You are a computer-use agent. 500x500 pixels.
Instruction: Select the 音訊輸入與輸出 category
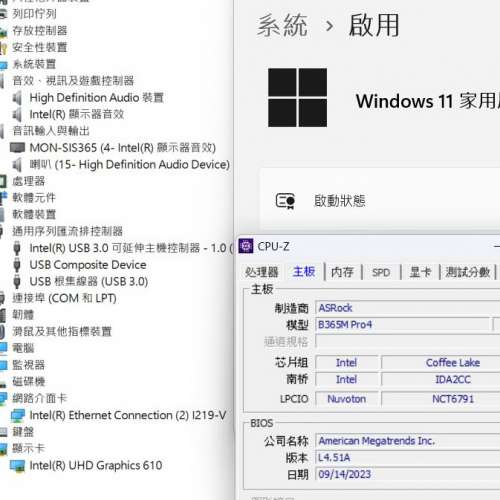51,131
